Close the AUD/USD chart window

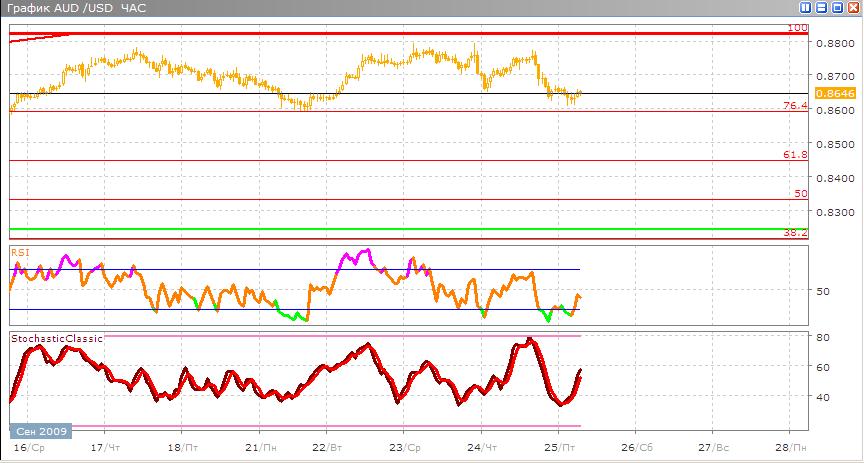coord(851,7)
